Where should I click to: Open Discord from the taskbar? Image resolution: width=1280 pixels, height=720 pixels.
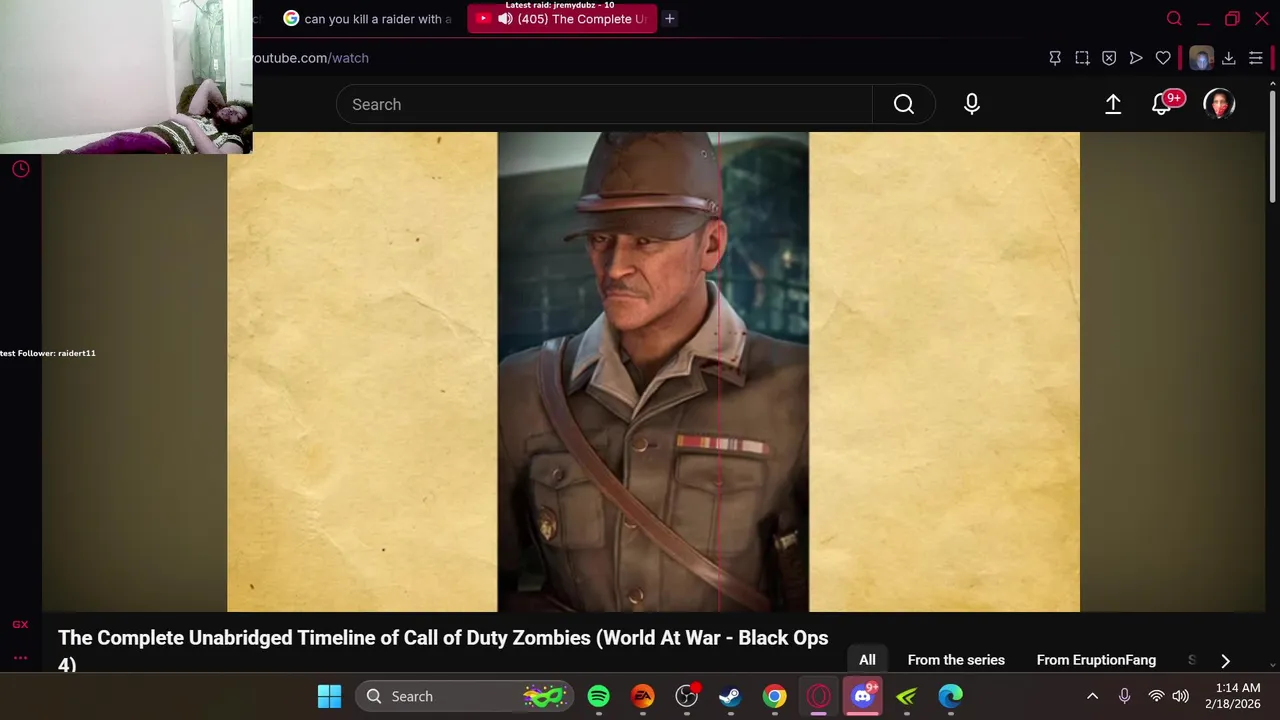tap(863, 696)
